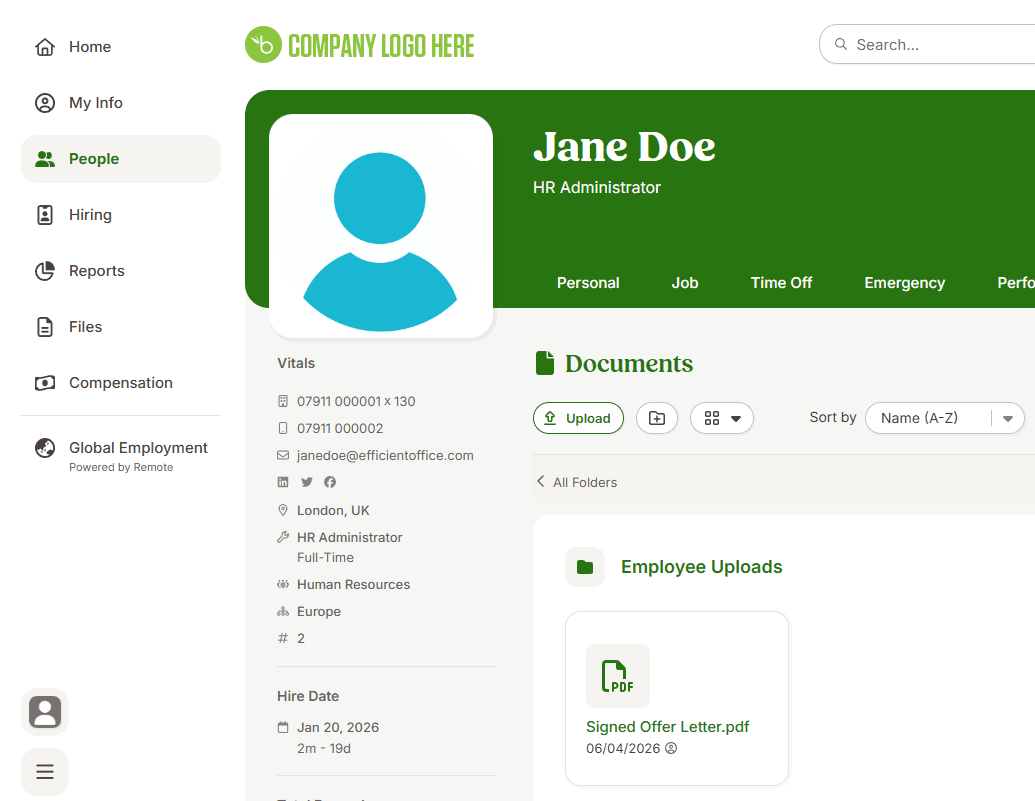Go back to All Folders
This screenshot has width=1035, height=801.
tap(576, 482)
